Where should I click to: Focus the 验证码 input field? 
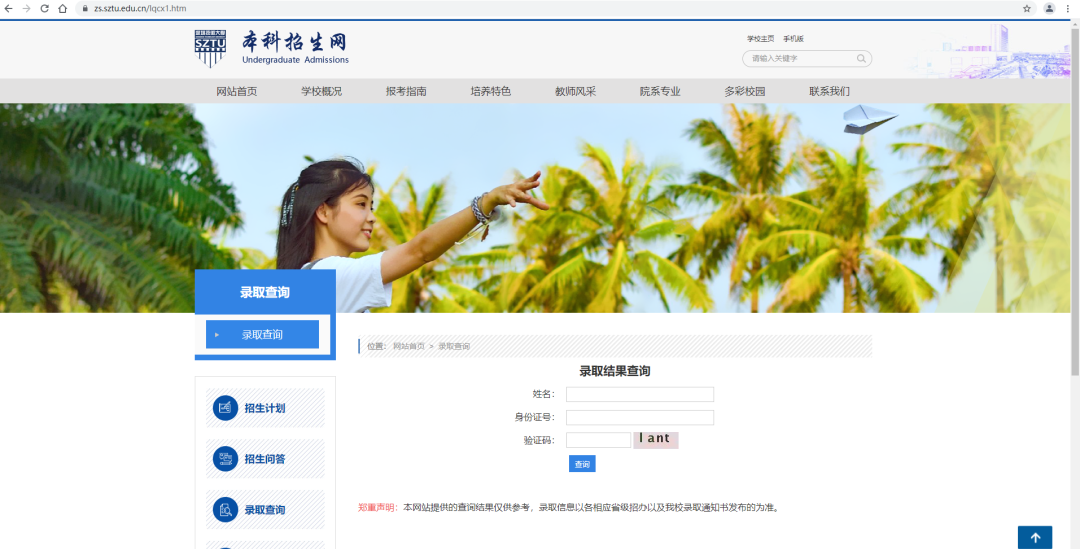pos(599,439)
